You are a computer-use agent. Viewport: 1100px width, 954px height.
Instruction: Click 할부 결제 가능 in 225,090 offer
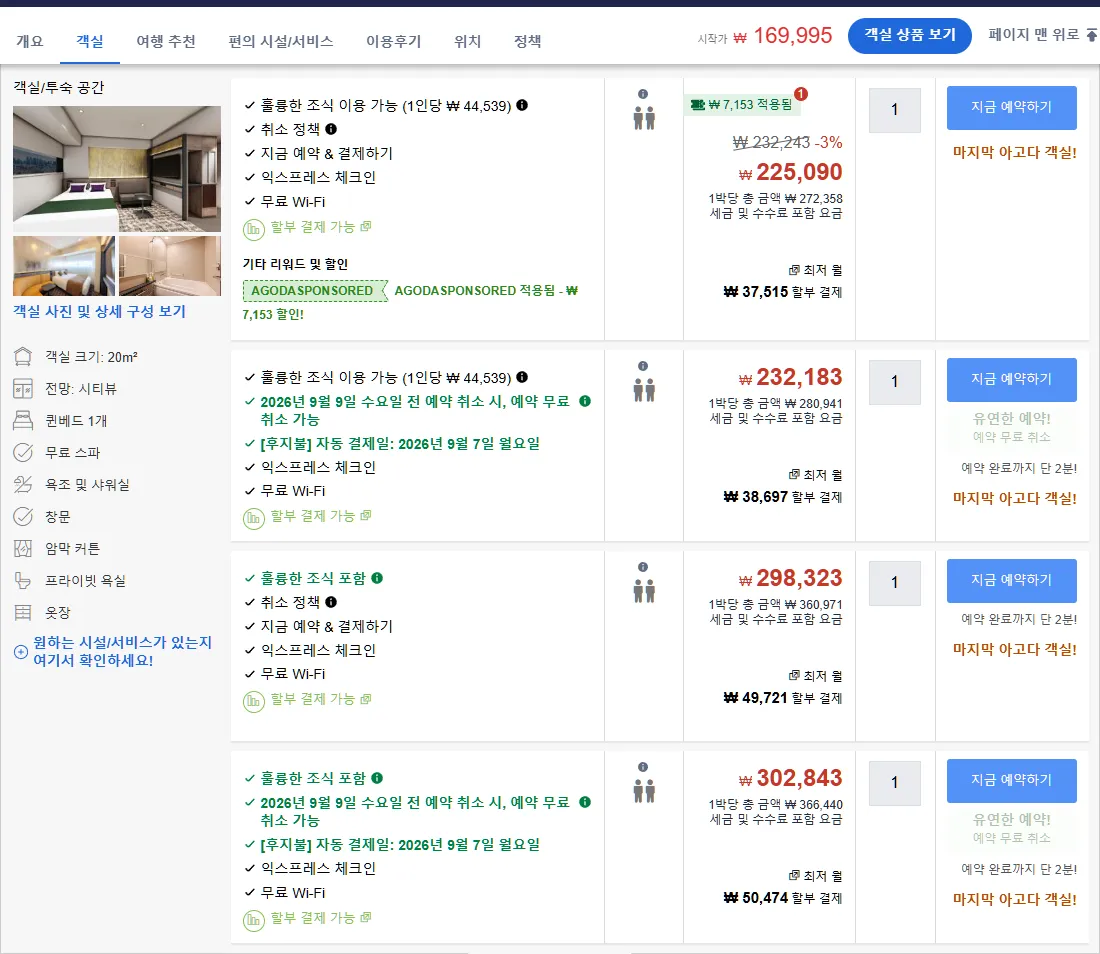[321, 227]
